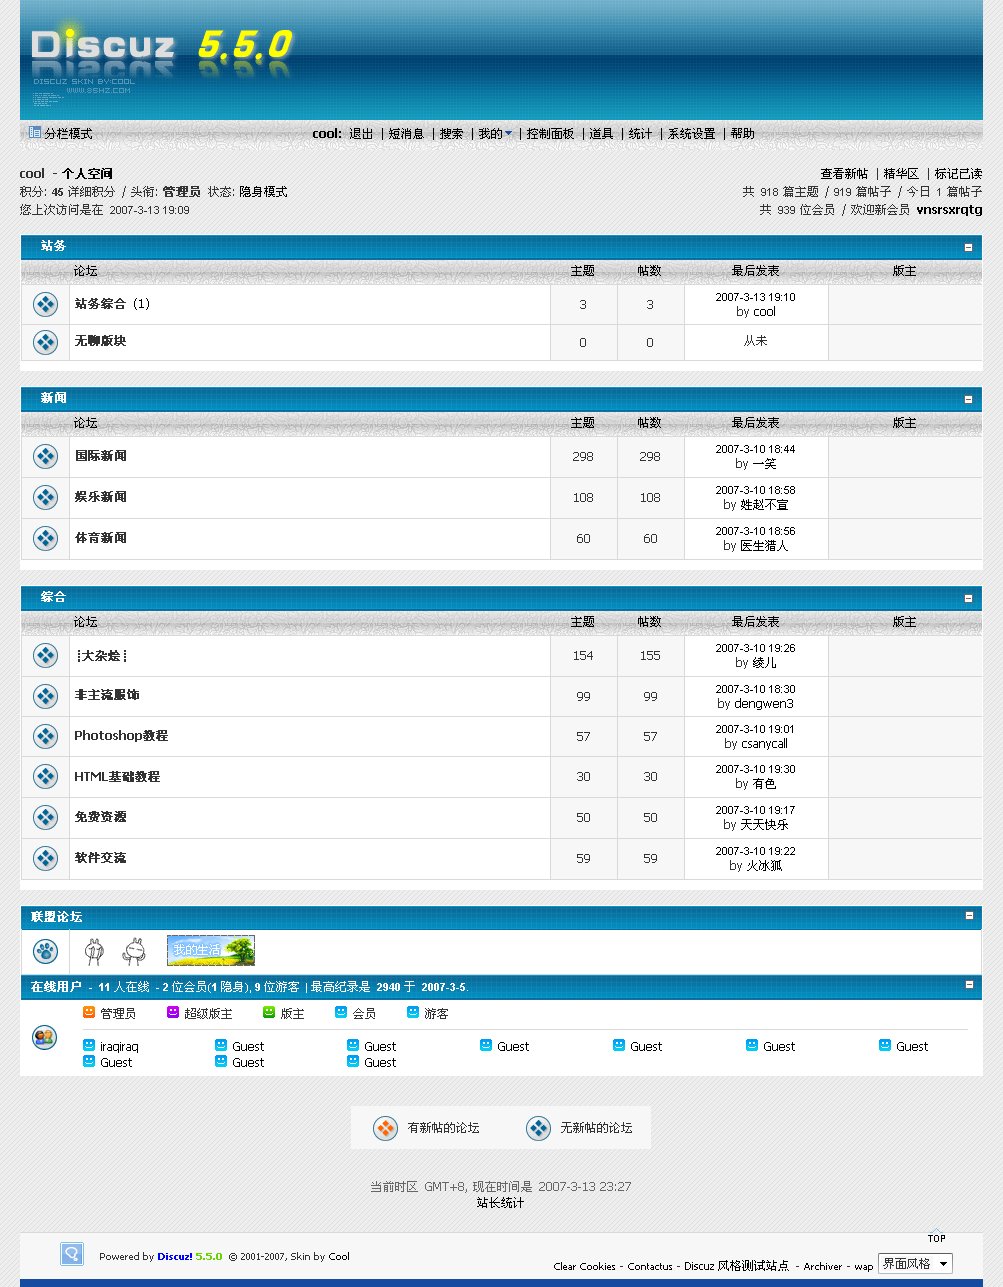Click the 免费资源 forum status icon
The image size is (1003, 1287).
(45, 817)
